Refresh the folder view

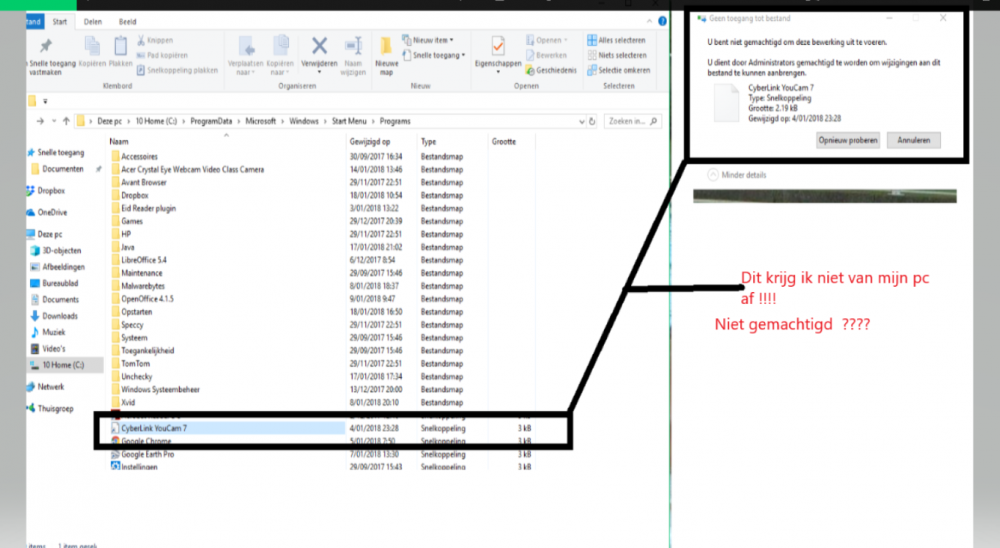[x=592, y=121]
